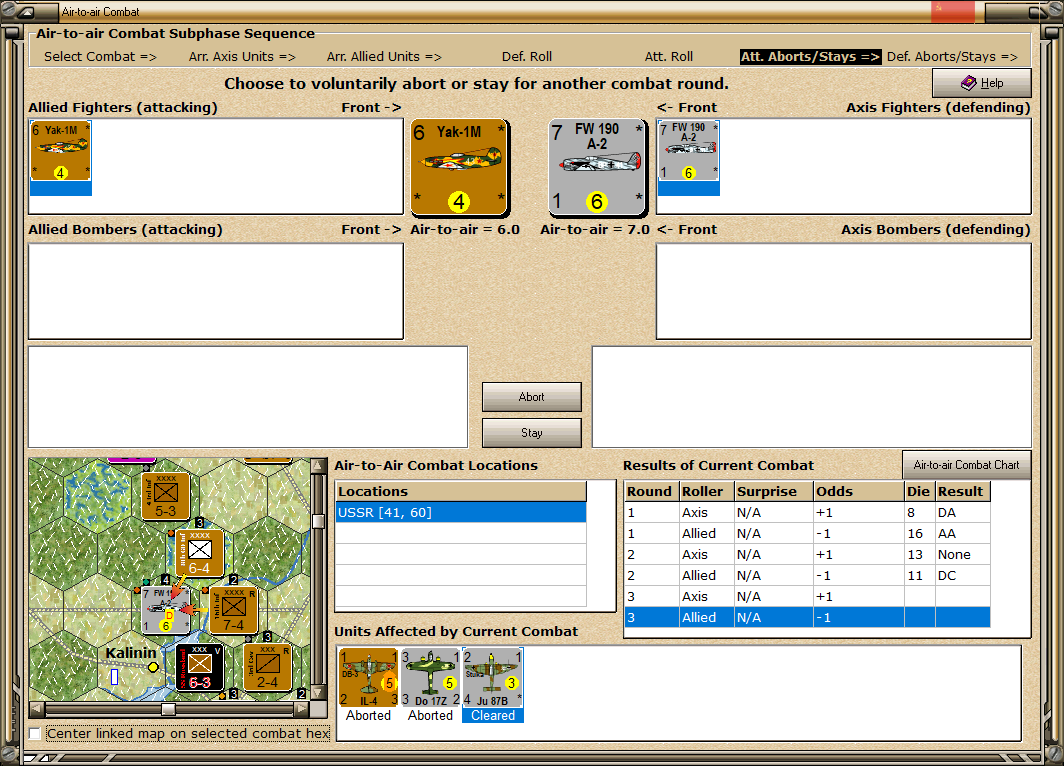Click the map horizontal scrollbar right arrow
The image size is (1064, 766).
[x=302, y=709]
